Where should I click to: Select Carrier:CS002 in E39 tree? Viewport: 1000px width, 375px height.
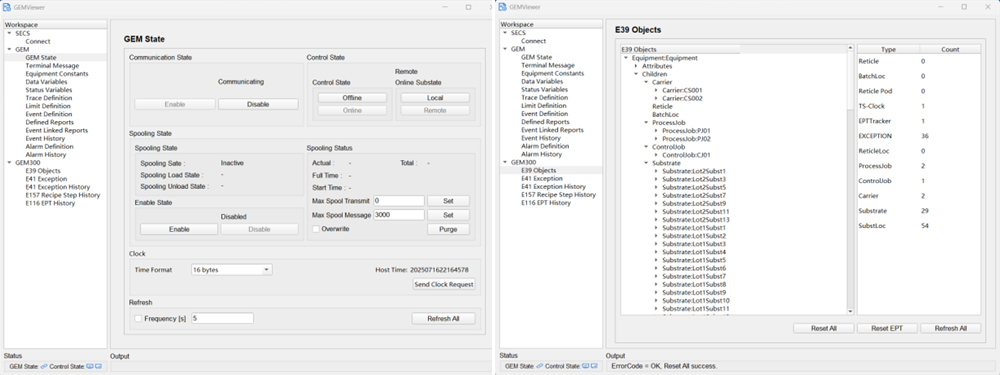(682, 98)
